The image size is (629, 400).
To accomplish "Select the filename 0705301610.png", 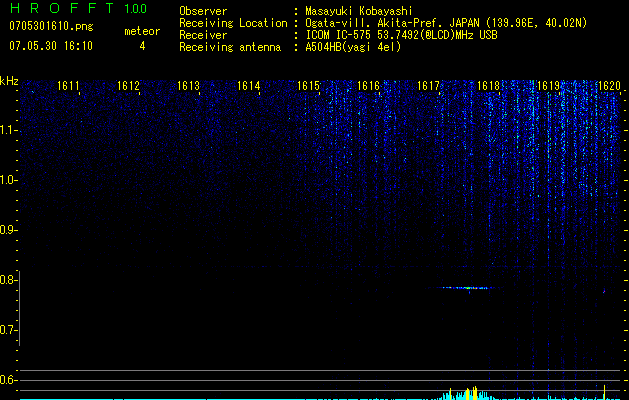I will click(51, 27).
